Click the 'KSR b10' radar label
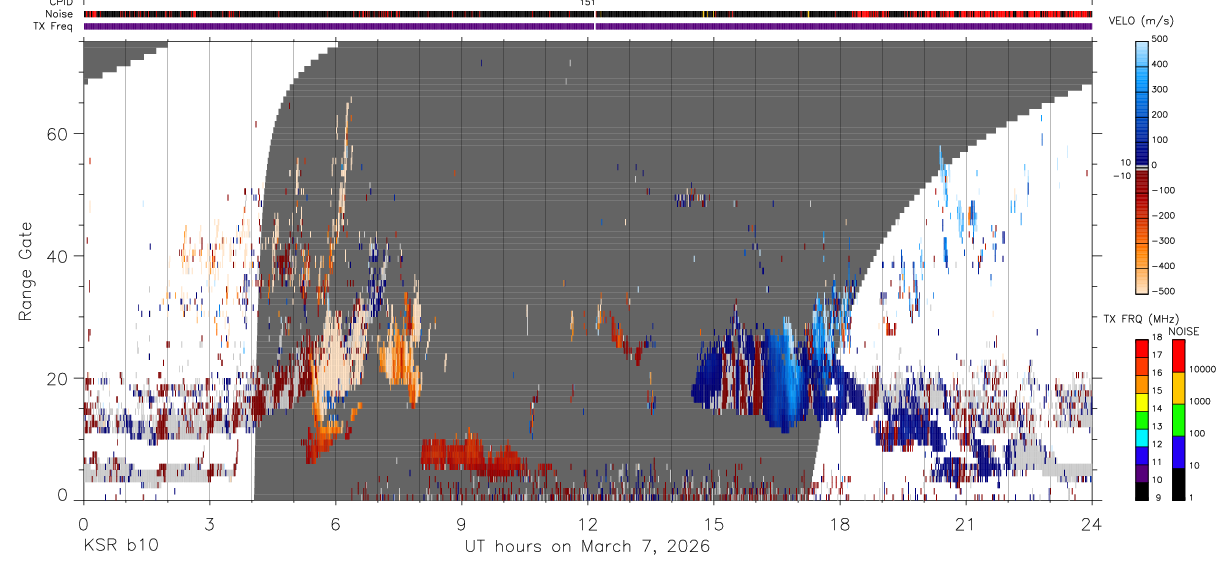 pyautogui.click(x=120, y=546)
